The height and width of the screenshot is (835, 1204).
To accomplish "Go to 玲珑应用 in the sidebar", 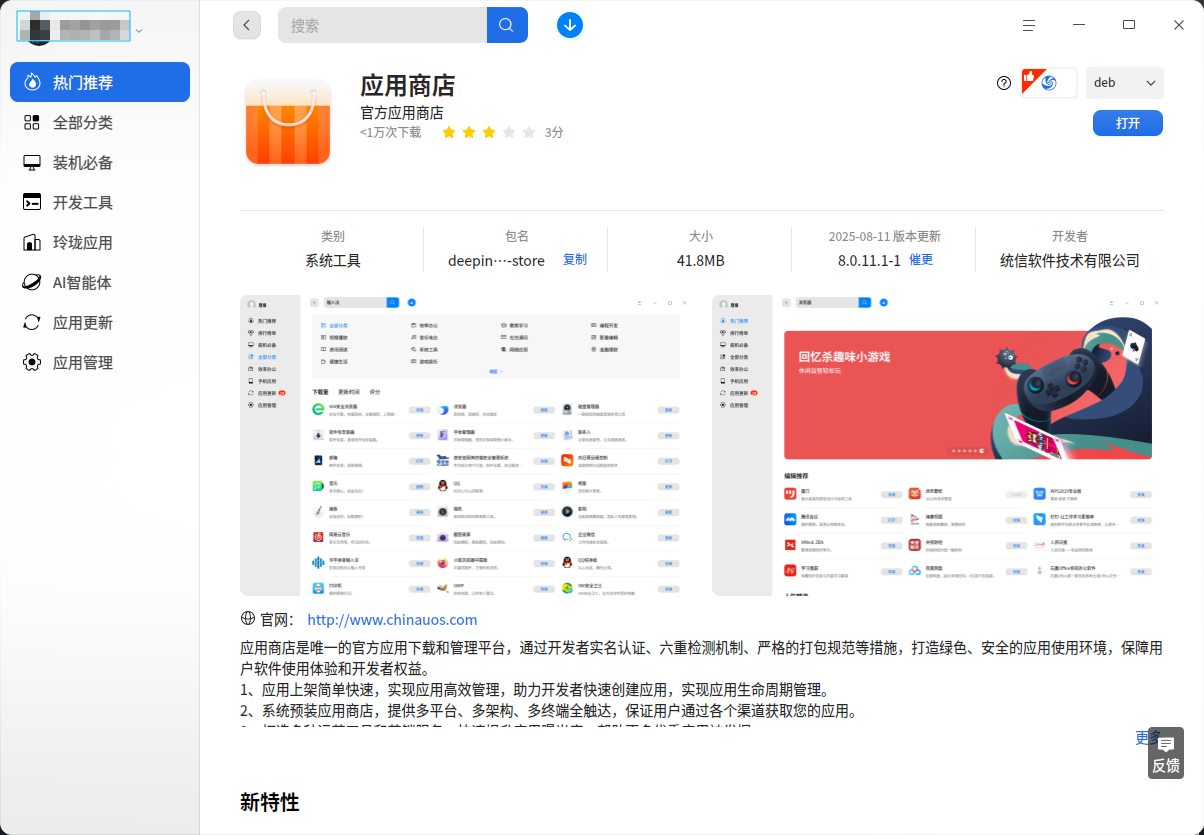I will 100,242.
